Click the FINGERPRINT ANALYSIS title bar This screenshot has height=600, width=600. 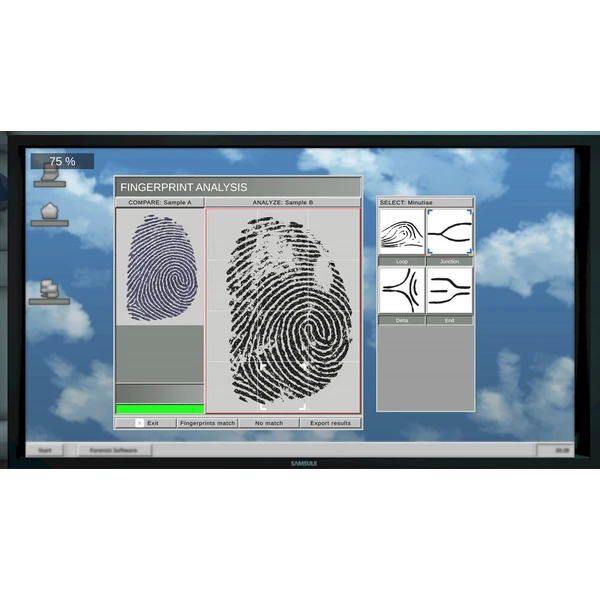click(238, 187)
